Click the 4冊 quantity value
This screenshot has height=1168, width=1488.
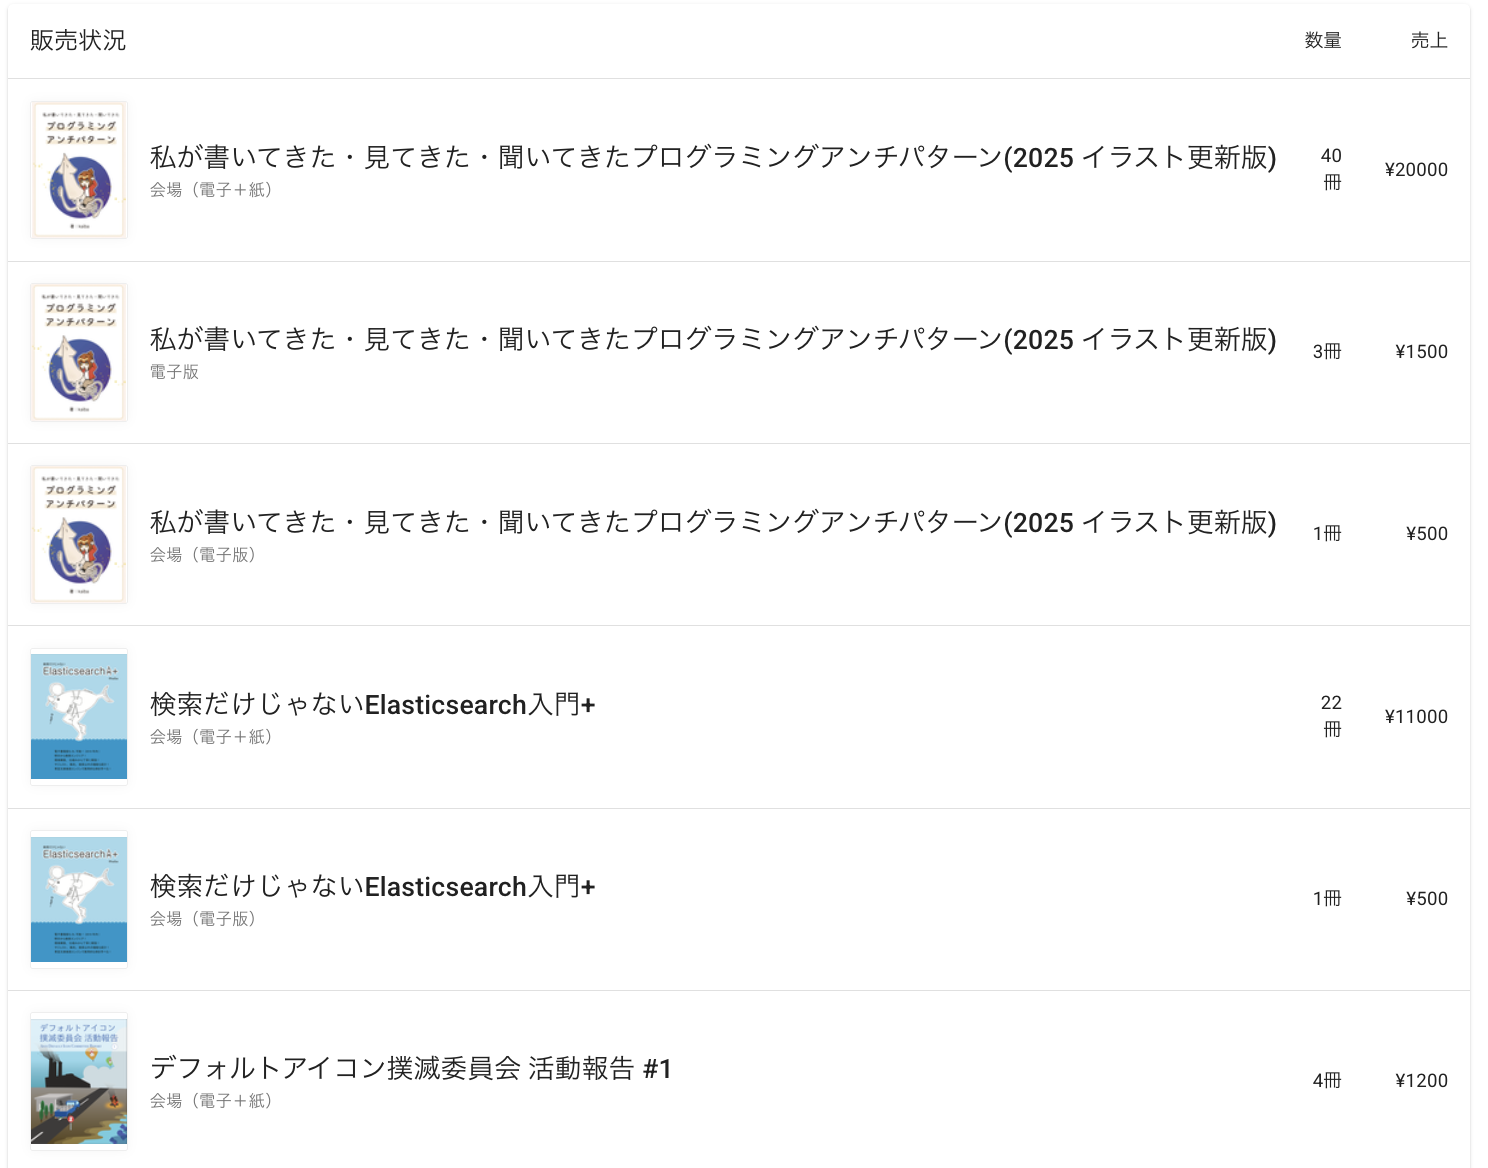pyautogui.click(x=1326, y=1081)
